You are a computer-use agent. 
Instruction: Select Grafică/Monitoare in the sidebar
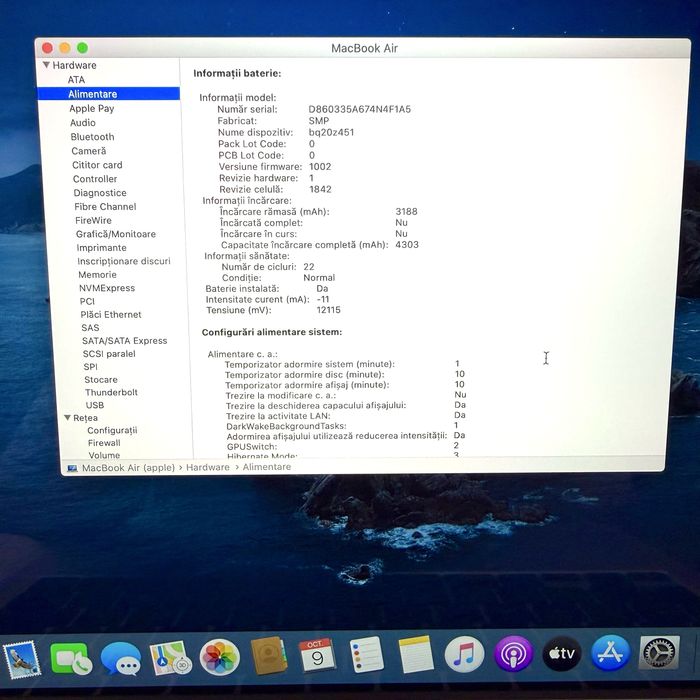coord(116,234)
